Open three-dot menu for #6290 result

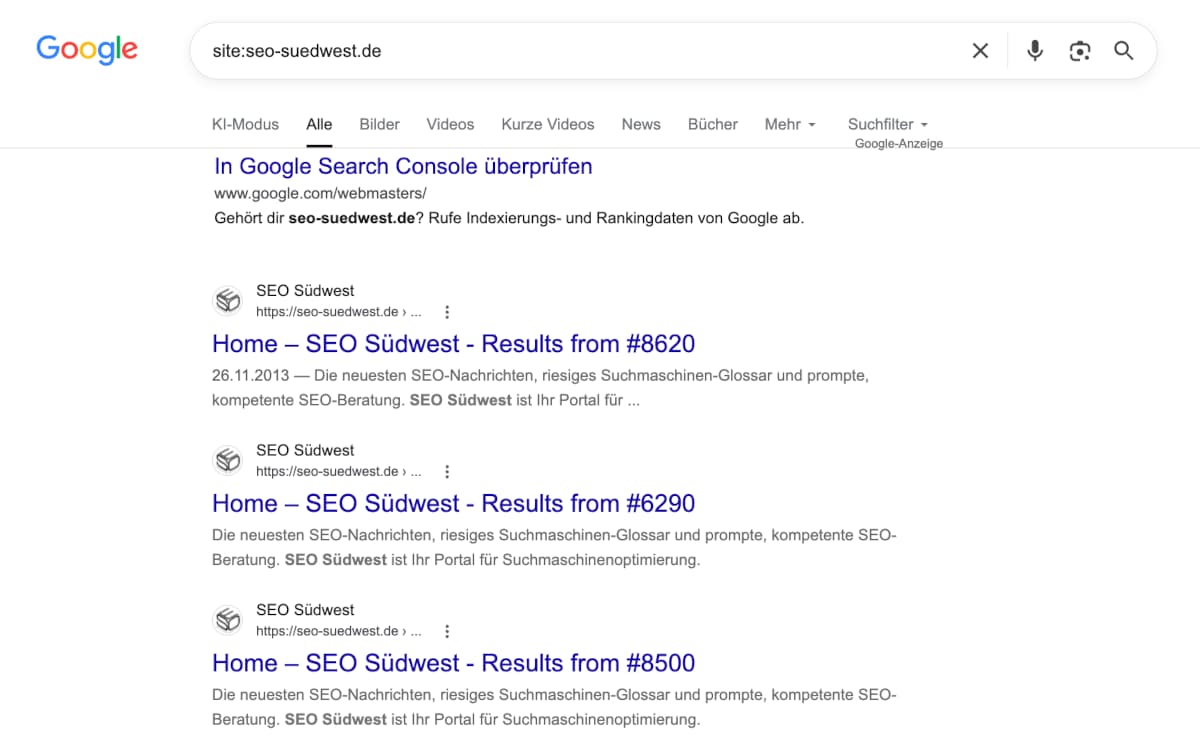pyautogui.click(x=447, y=472)
